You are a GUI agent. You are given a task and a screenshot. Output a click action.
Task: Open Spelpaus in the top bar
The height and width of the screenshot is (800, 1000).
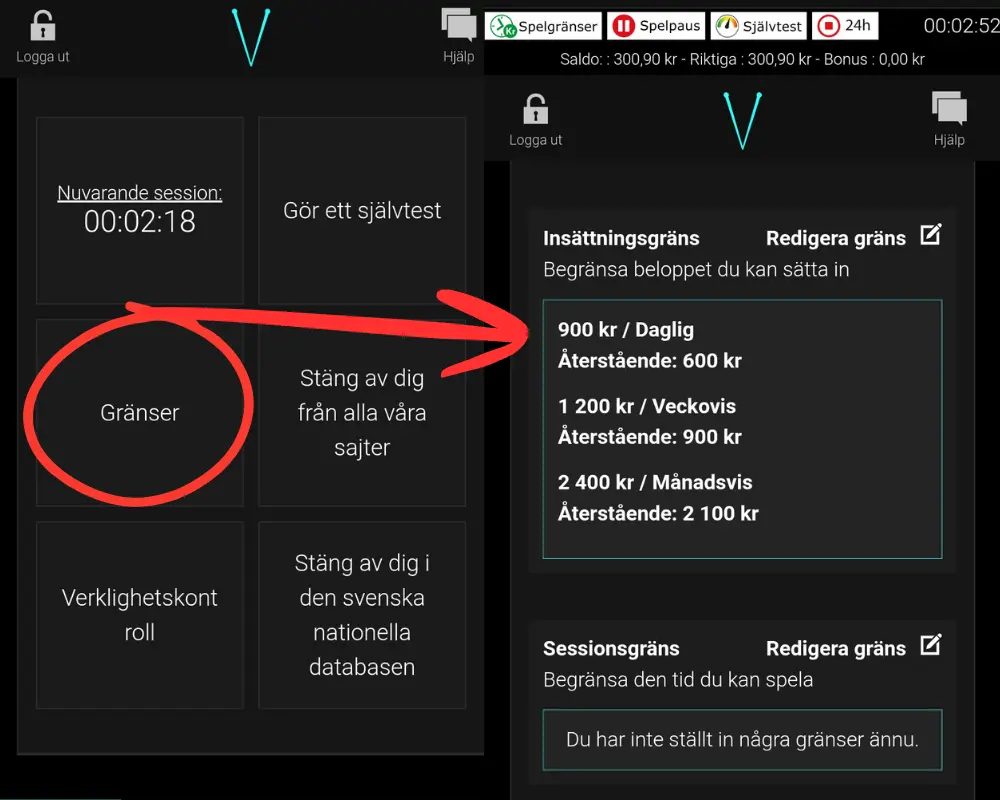pos(656,26)
